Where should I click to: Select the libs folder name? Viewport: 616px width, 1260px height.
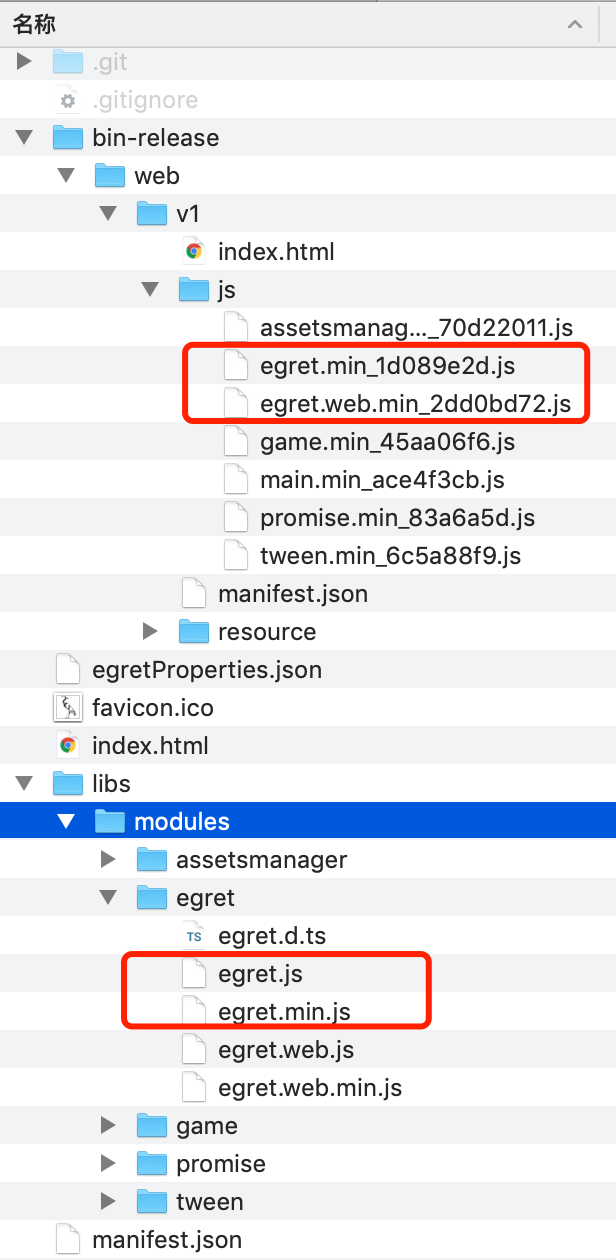click(111, 784)
